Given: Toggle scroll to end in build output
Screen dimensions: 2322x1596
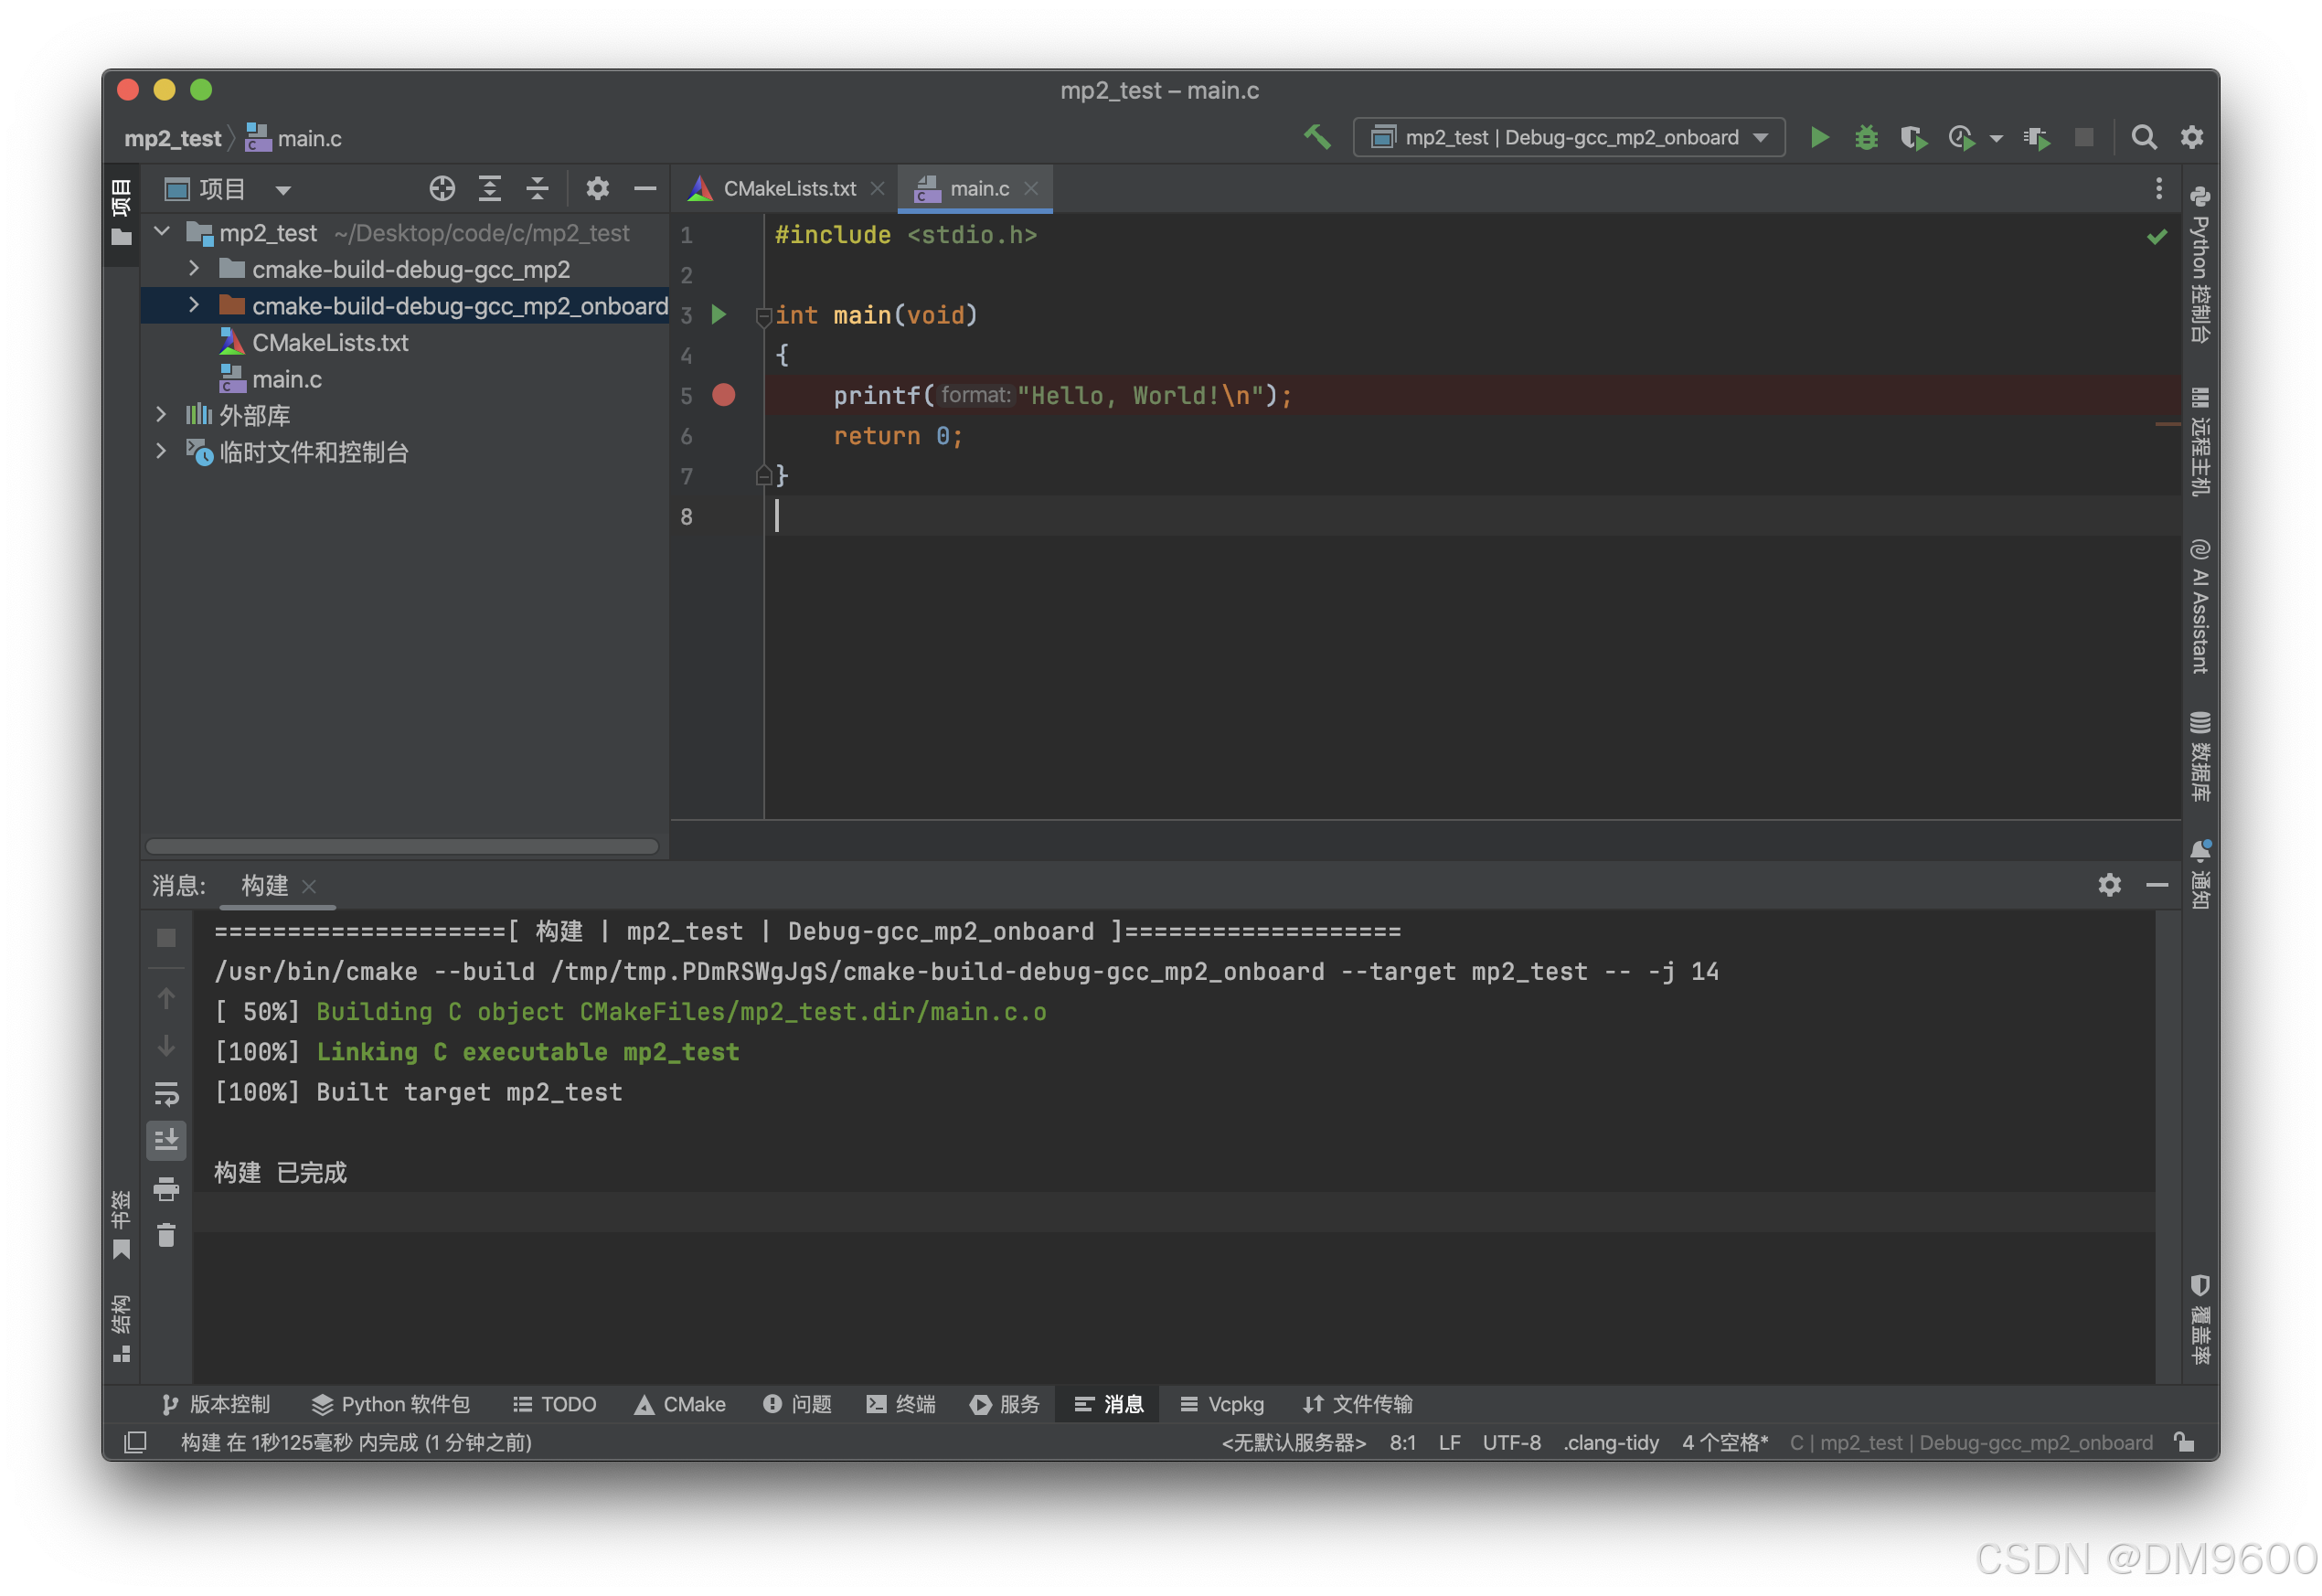Looking at the screenshot, I should pyautogui.click(x=166, y=1140).
